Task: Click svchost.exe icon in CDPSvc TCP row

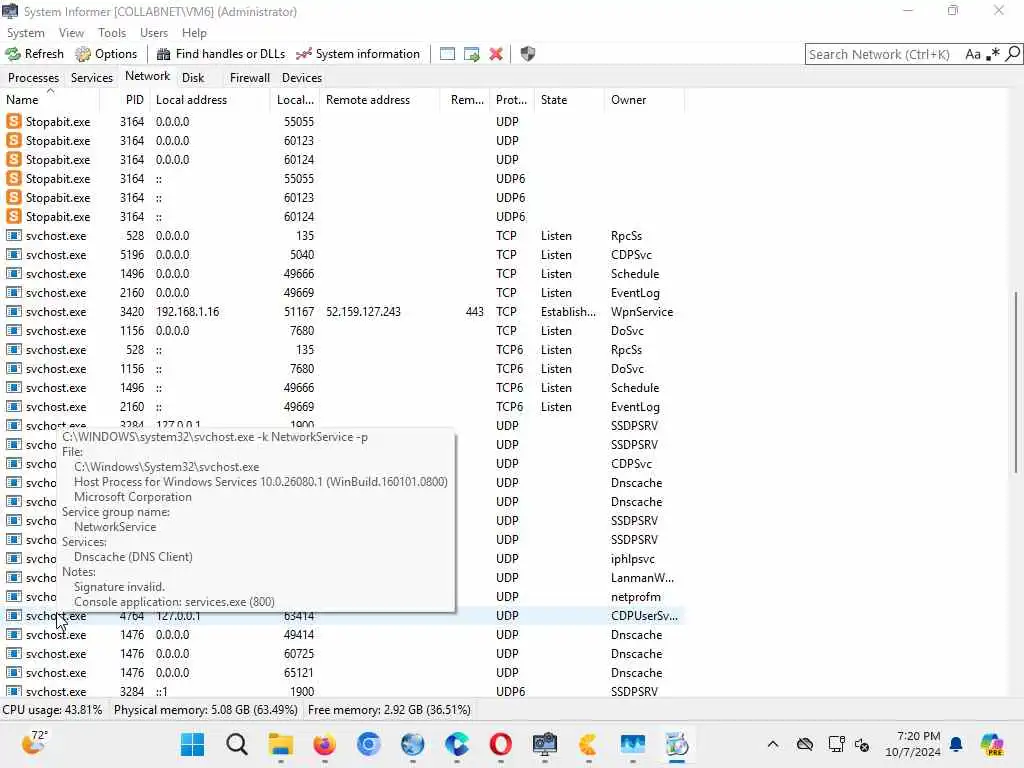Action: pos(14,255)
